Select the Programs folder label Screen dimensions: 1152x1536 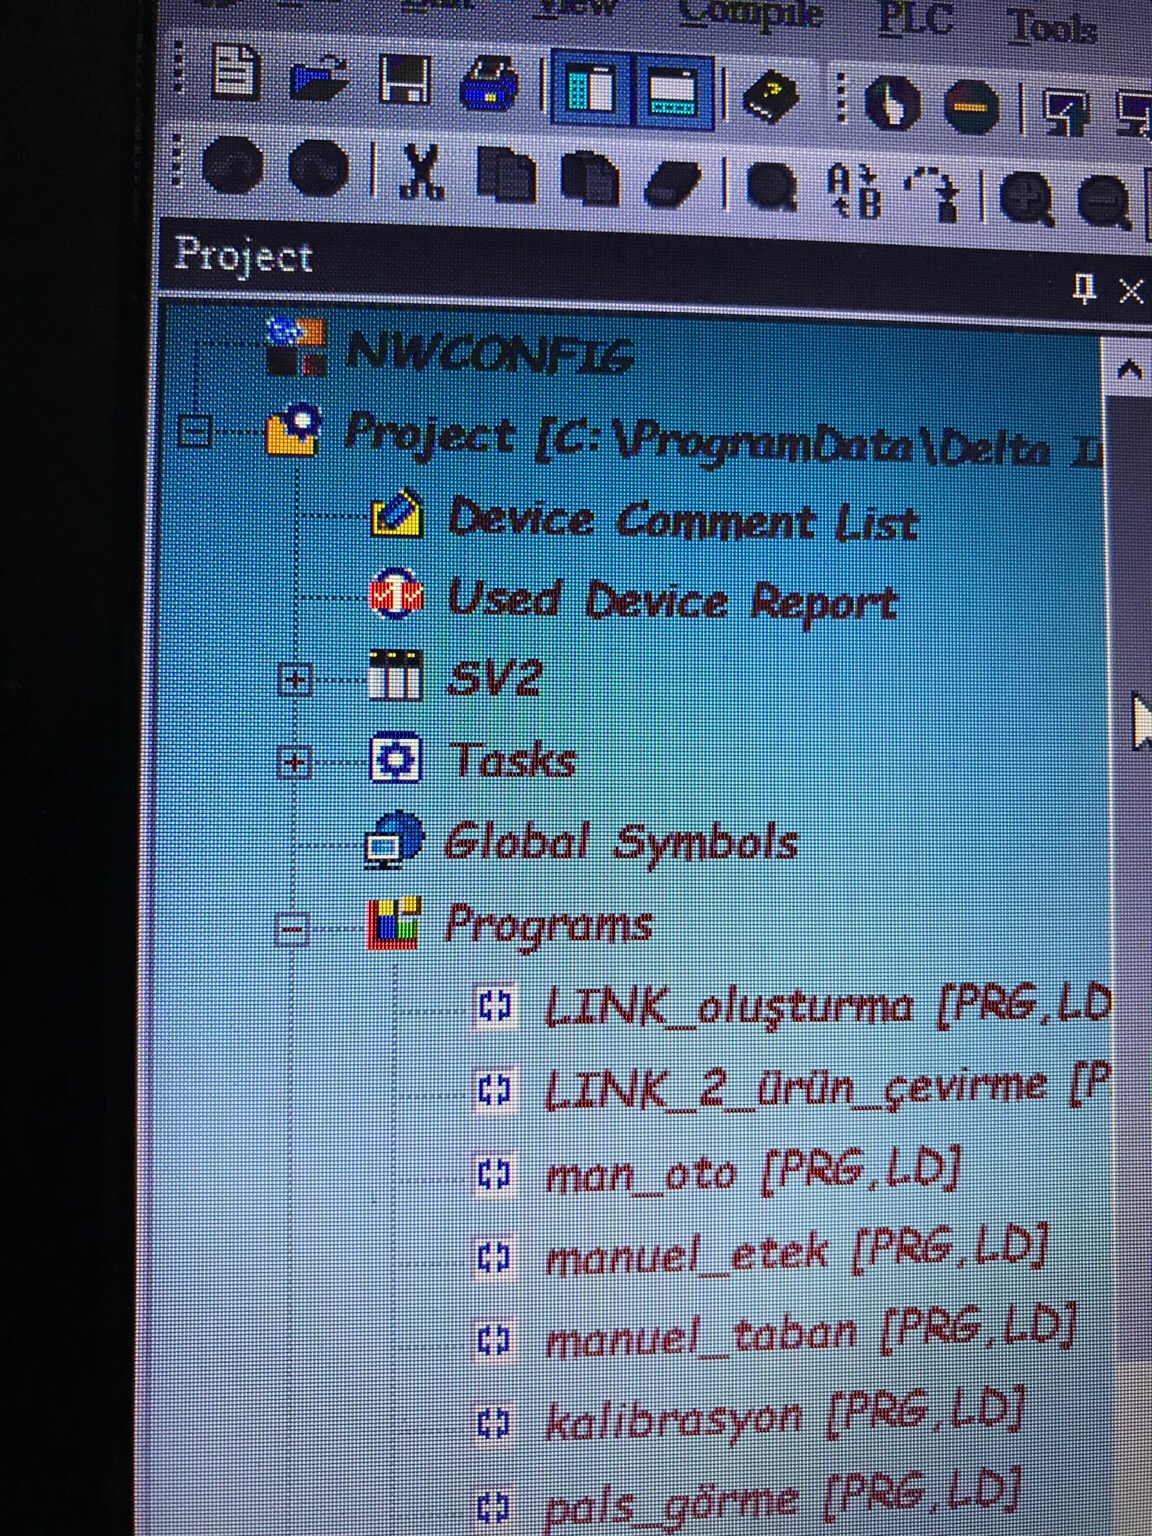[549, 924]
